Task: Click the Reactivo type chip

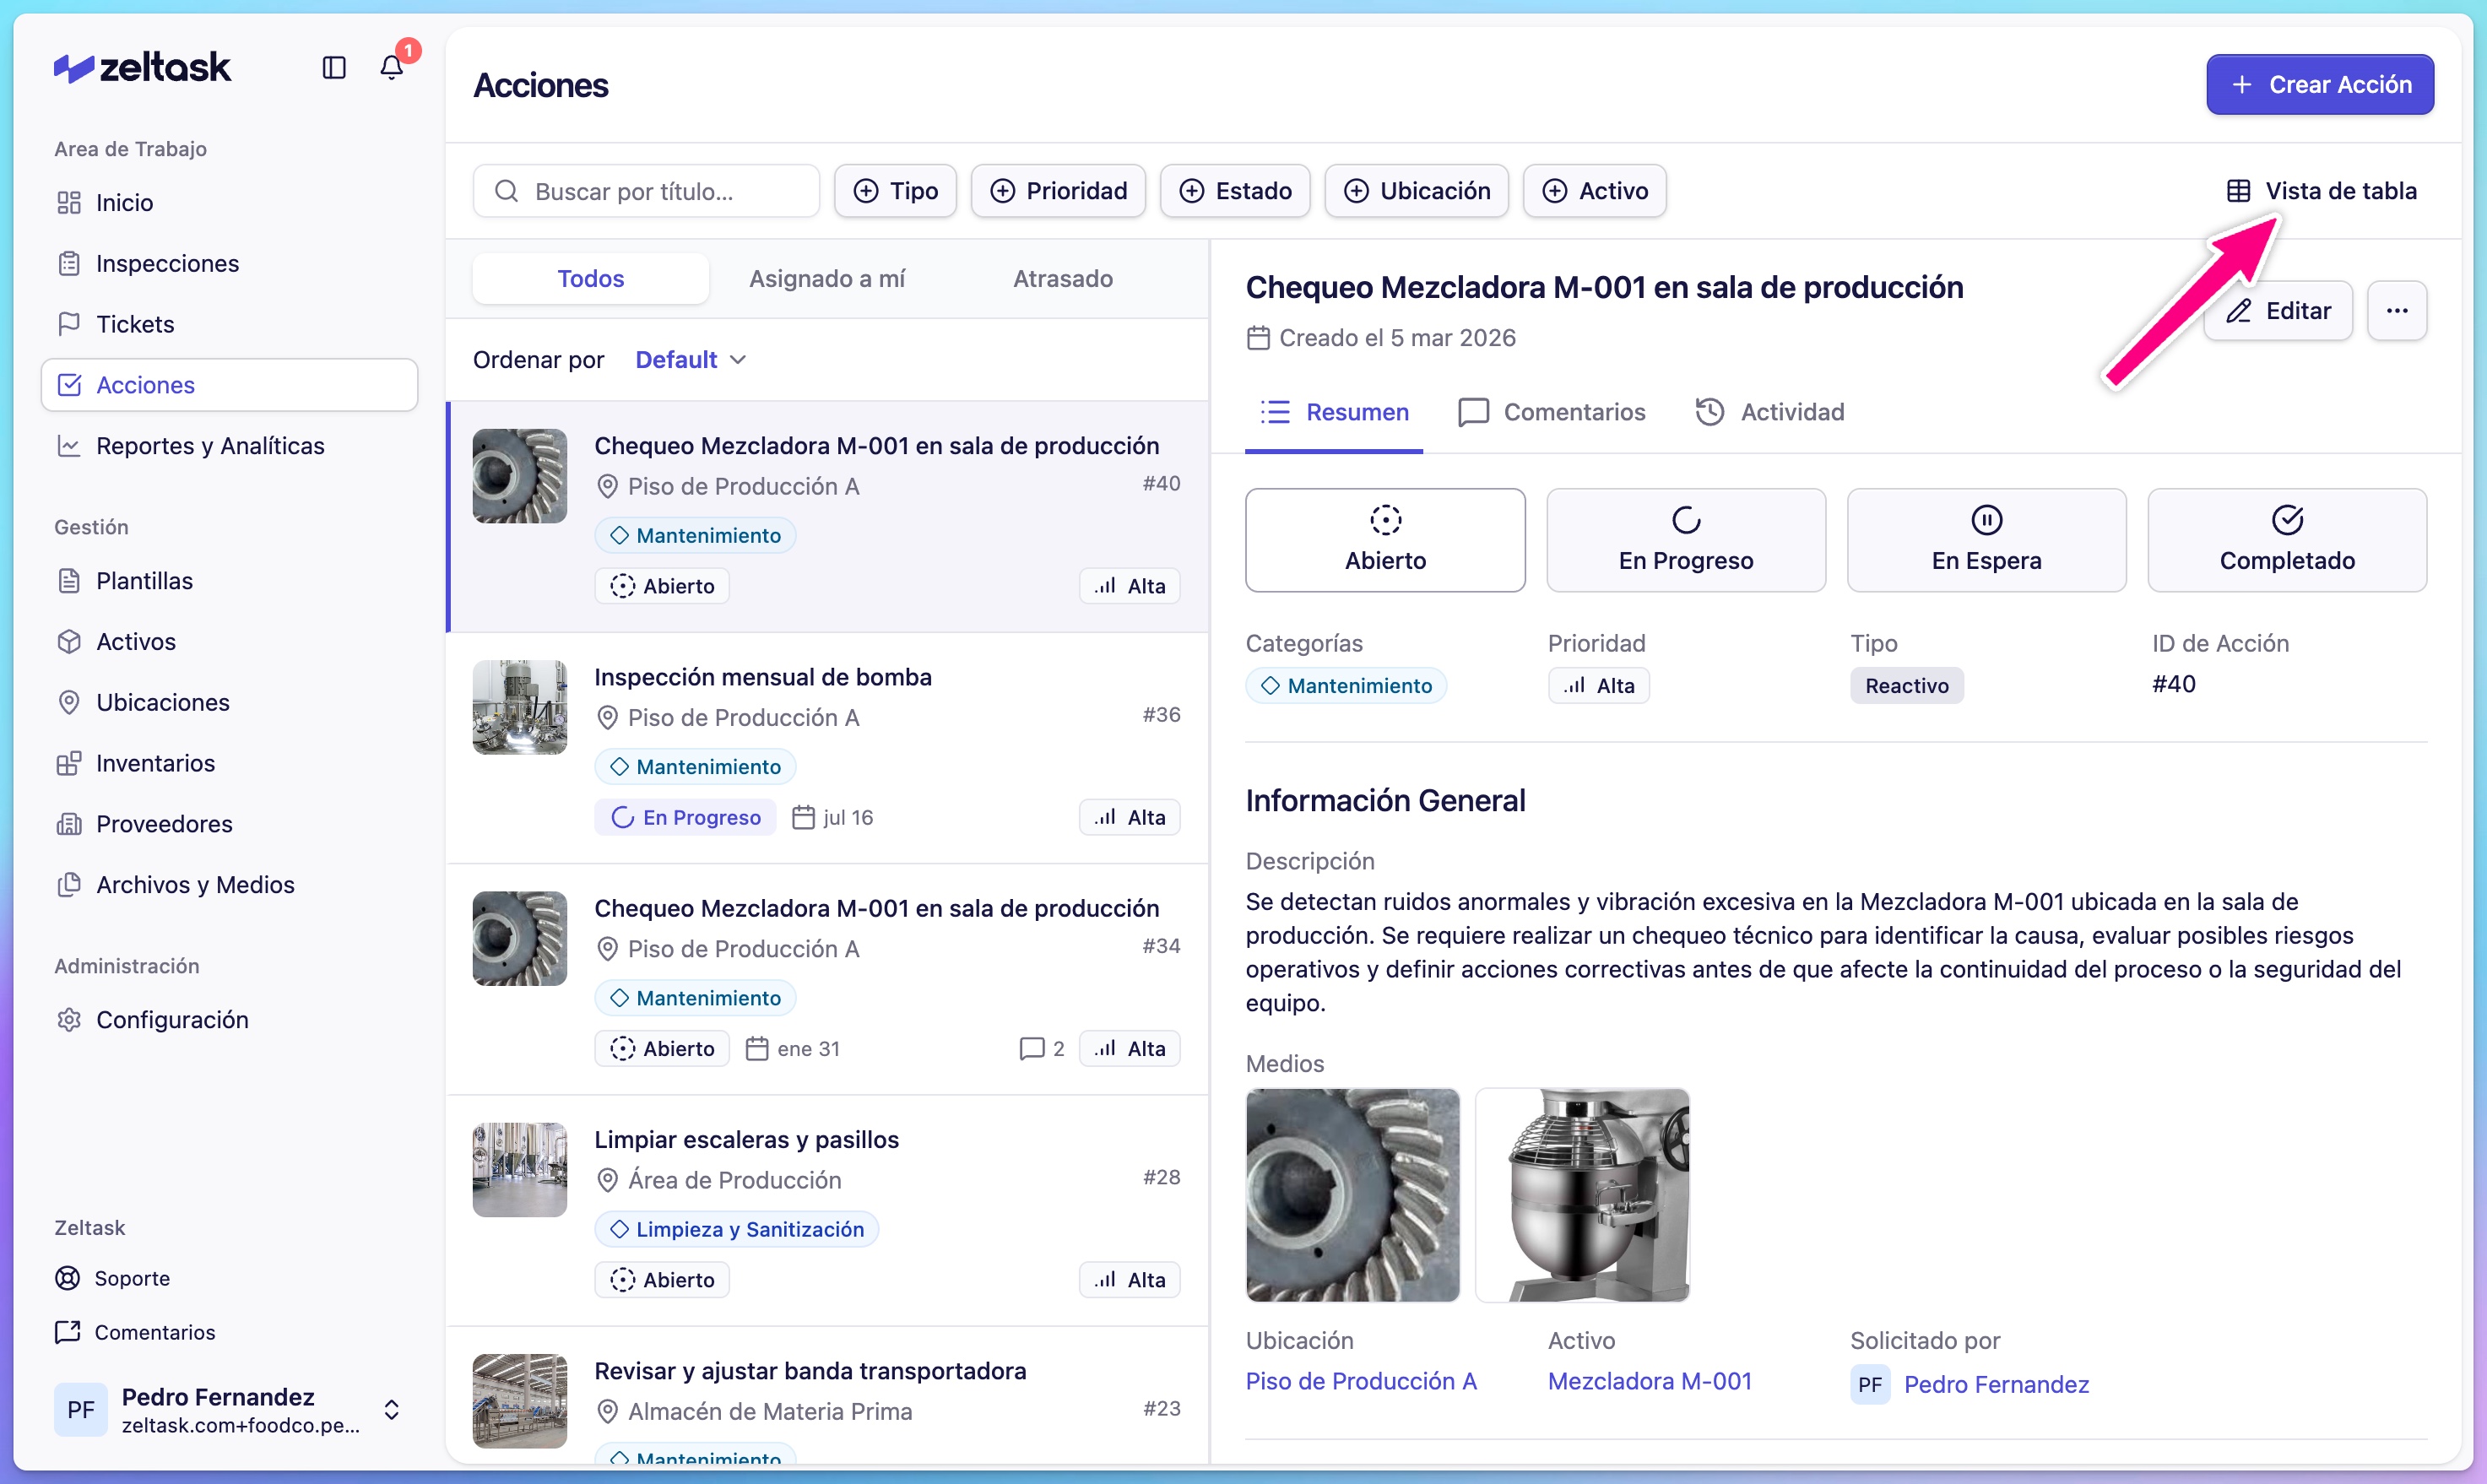Action: click(1907, 686)
